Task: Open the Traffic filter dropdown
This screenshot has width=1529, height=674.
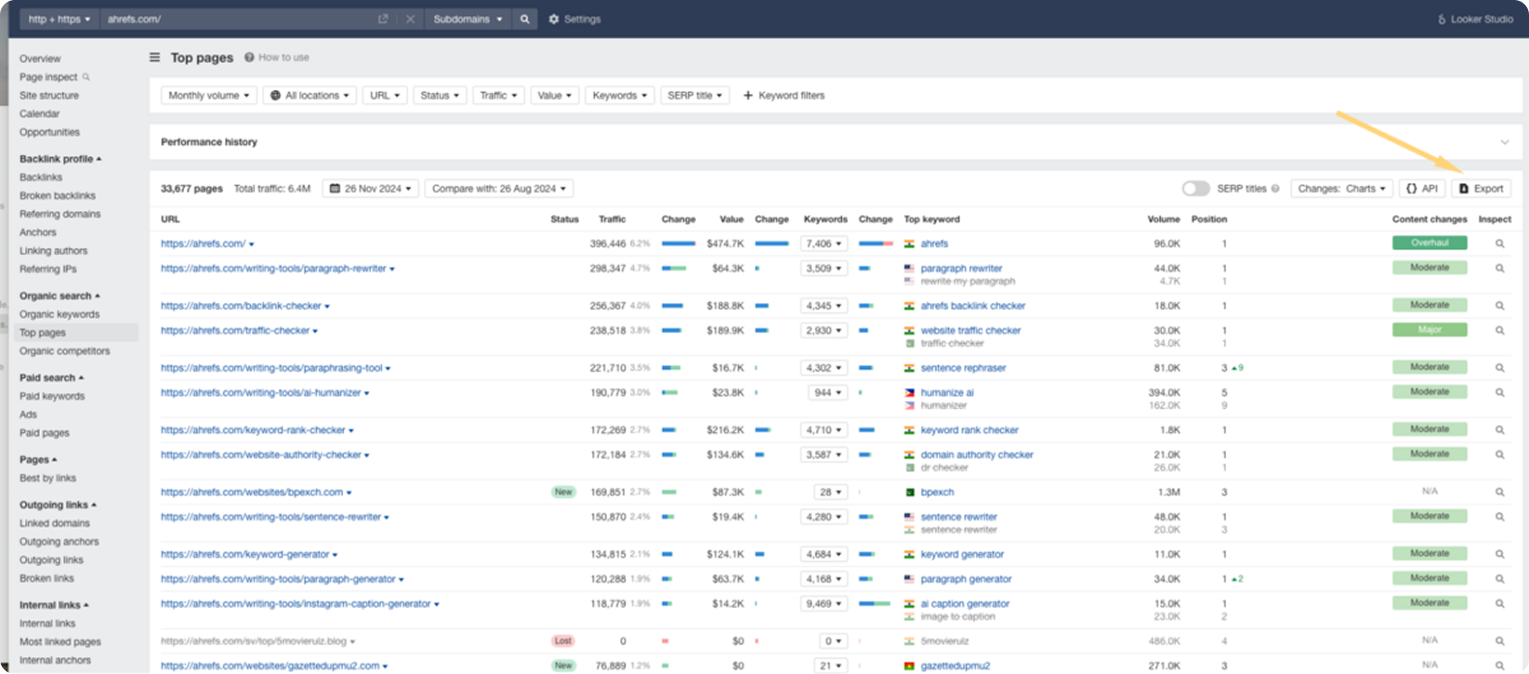Action: pos(499,96)
